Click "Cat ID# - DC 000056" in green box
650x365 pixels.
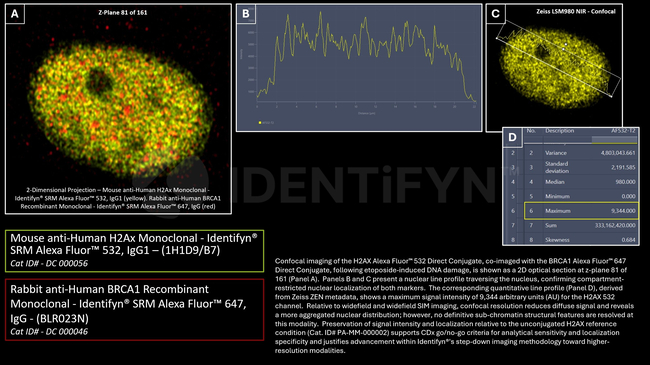coord(49,263)
